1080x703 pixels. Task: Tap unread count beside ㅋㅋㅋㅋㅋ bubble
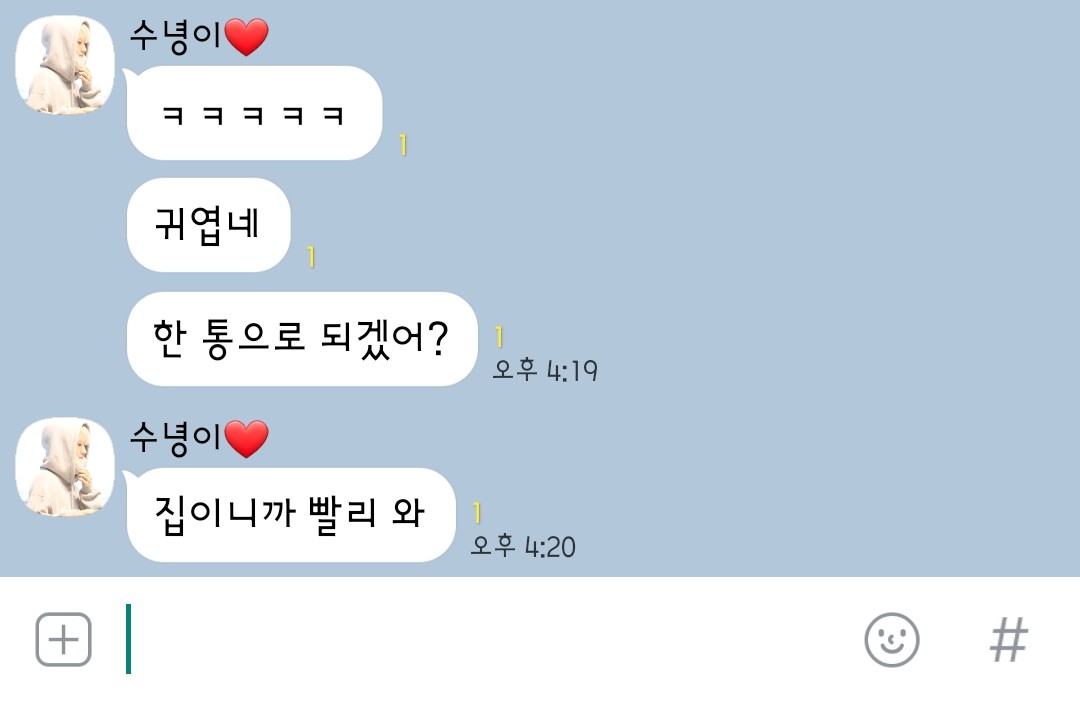(x=403, y=145)
